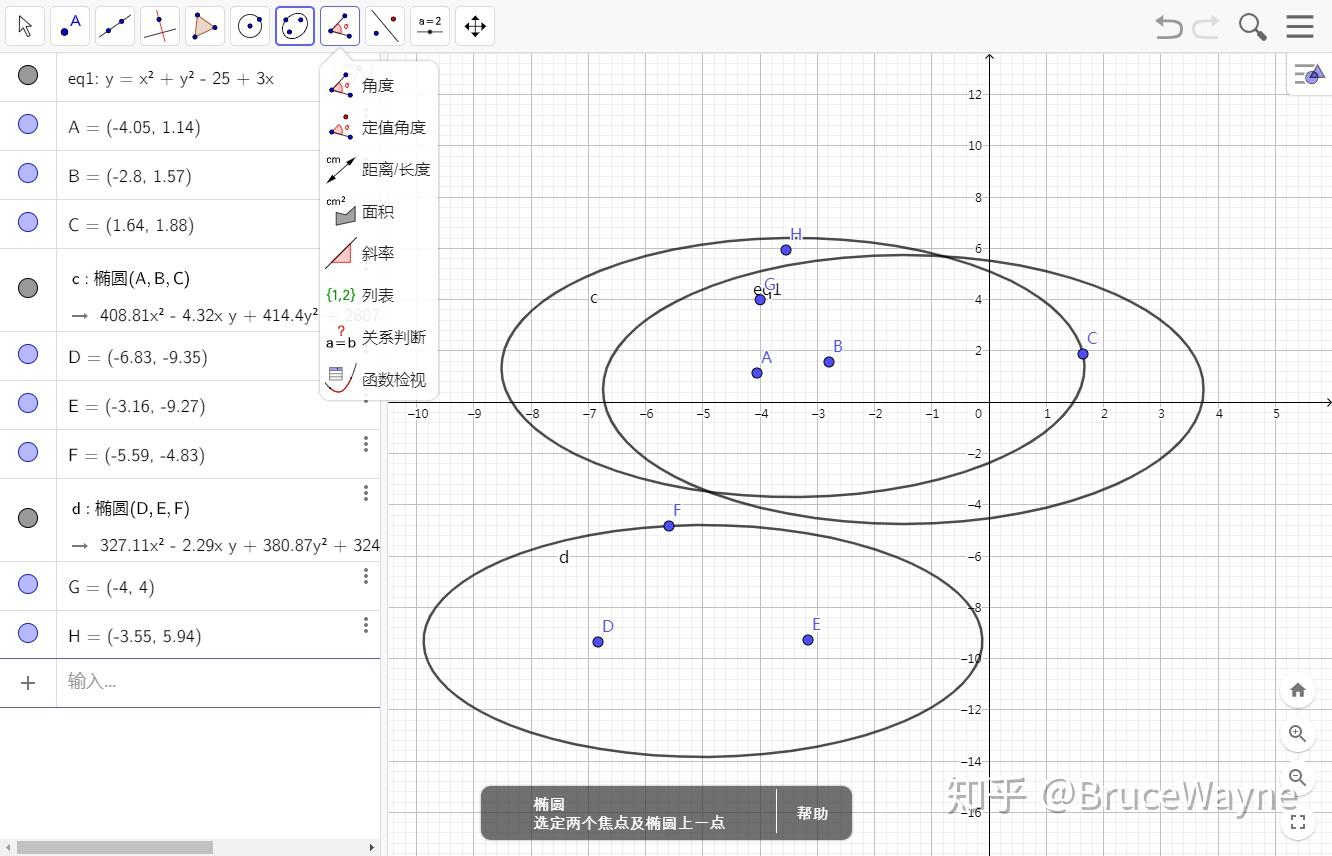
Task: Toggle visibility of point F
Action: click(x=28, y=452)
